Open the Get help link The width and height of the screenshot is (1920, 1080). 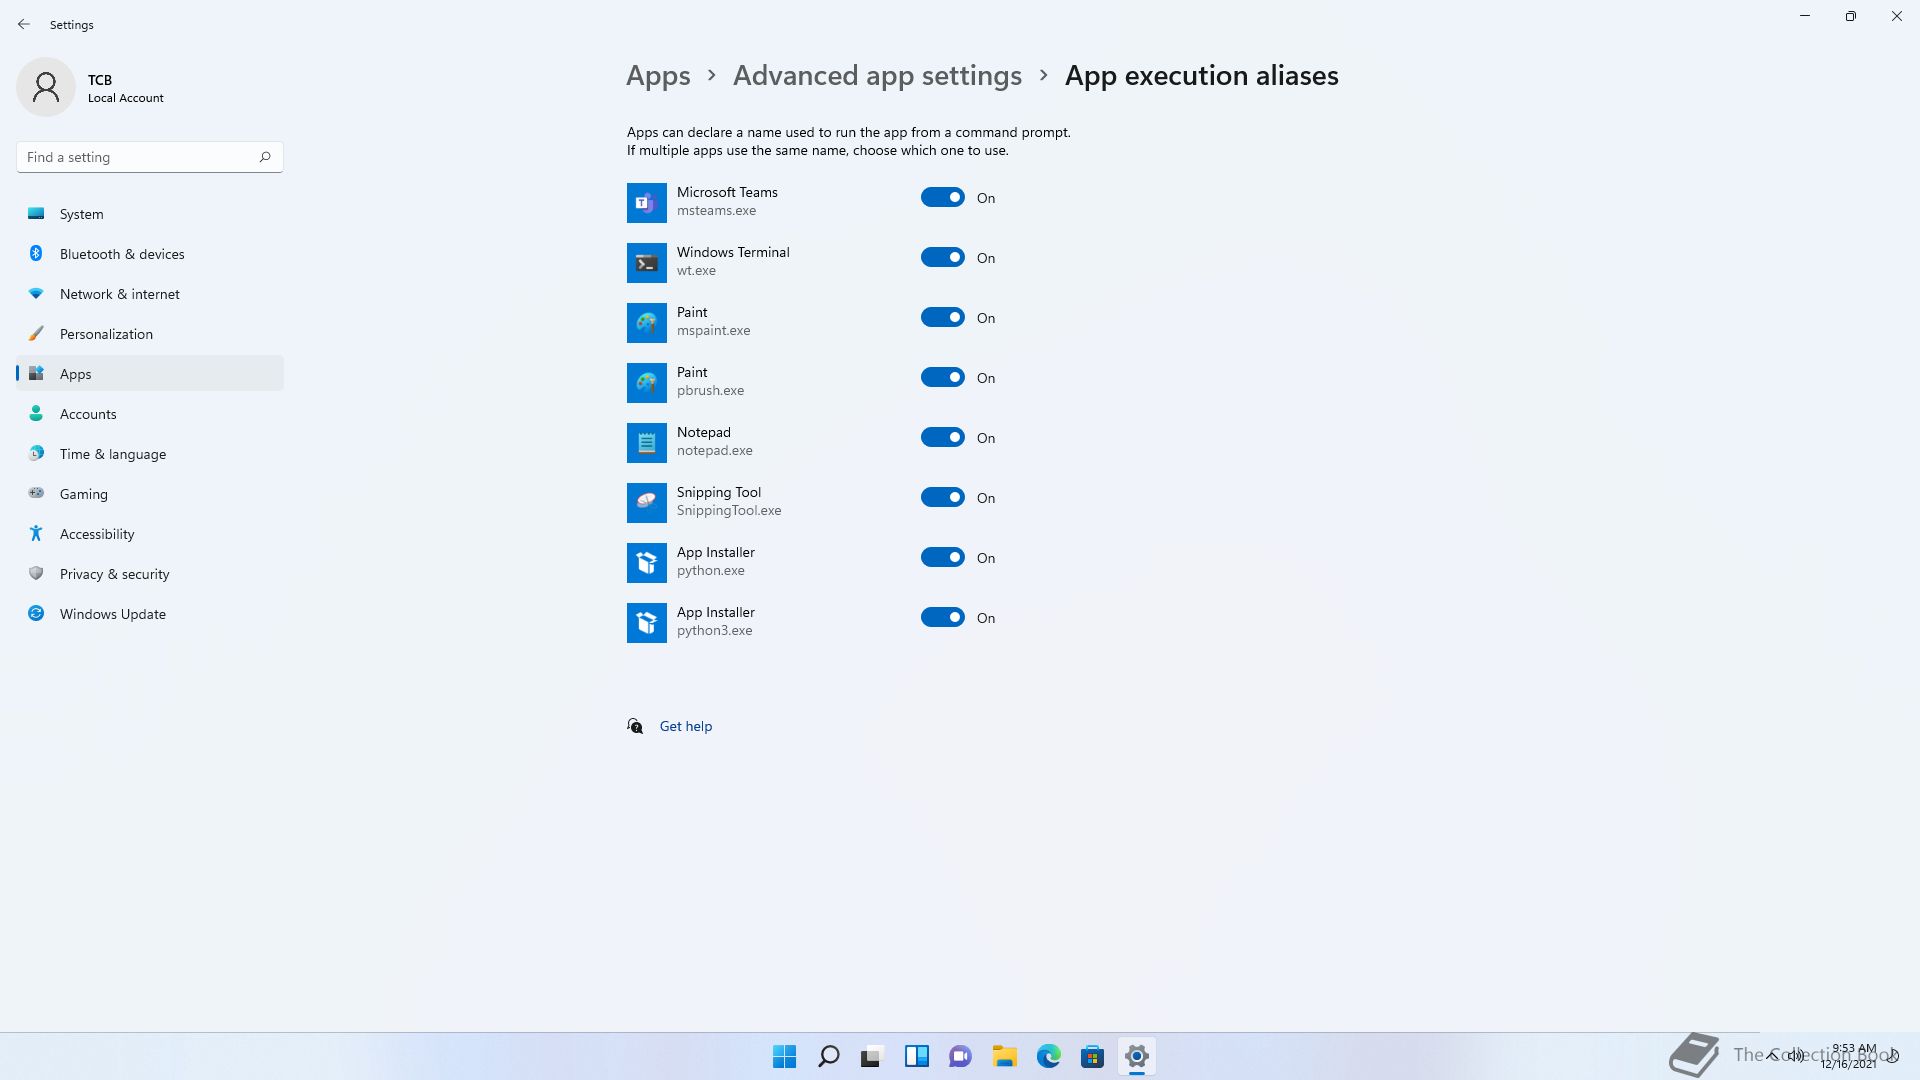(x=686, y=726)
